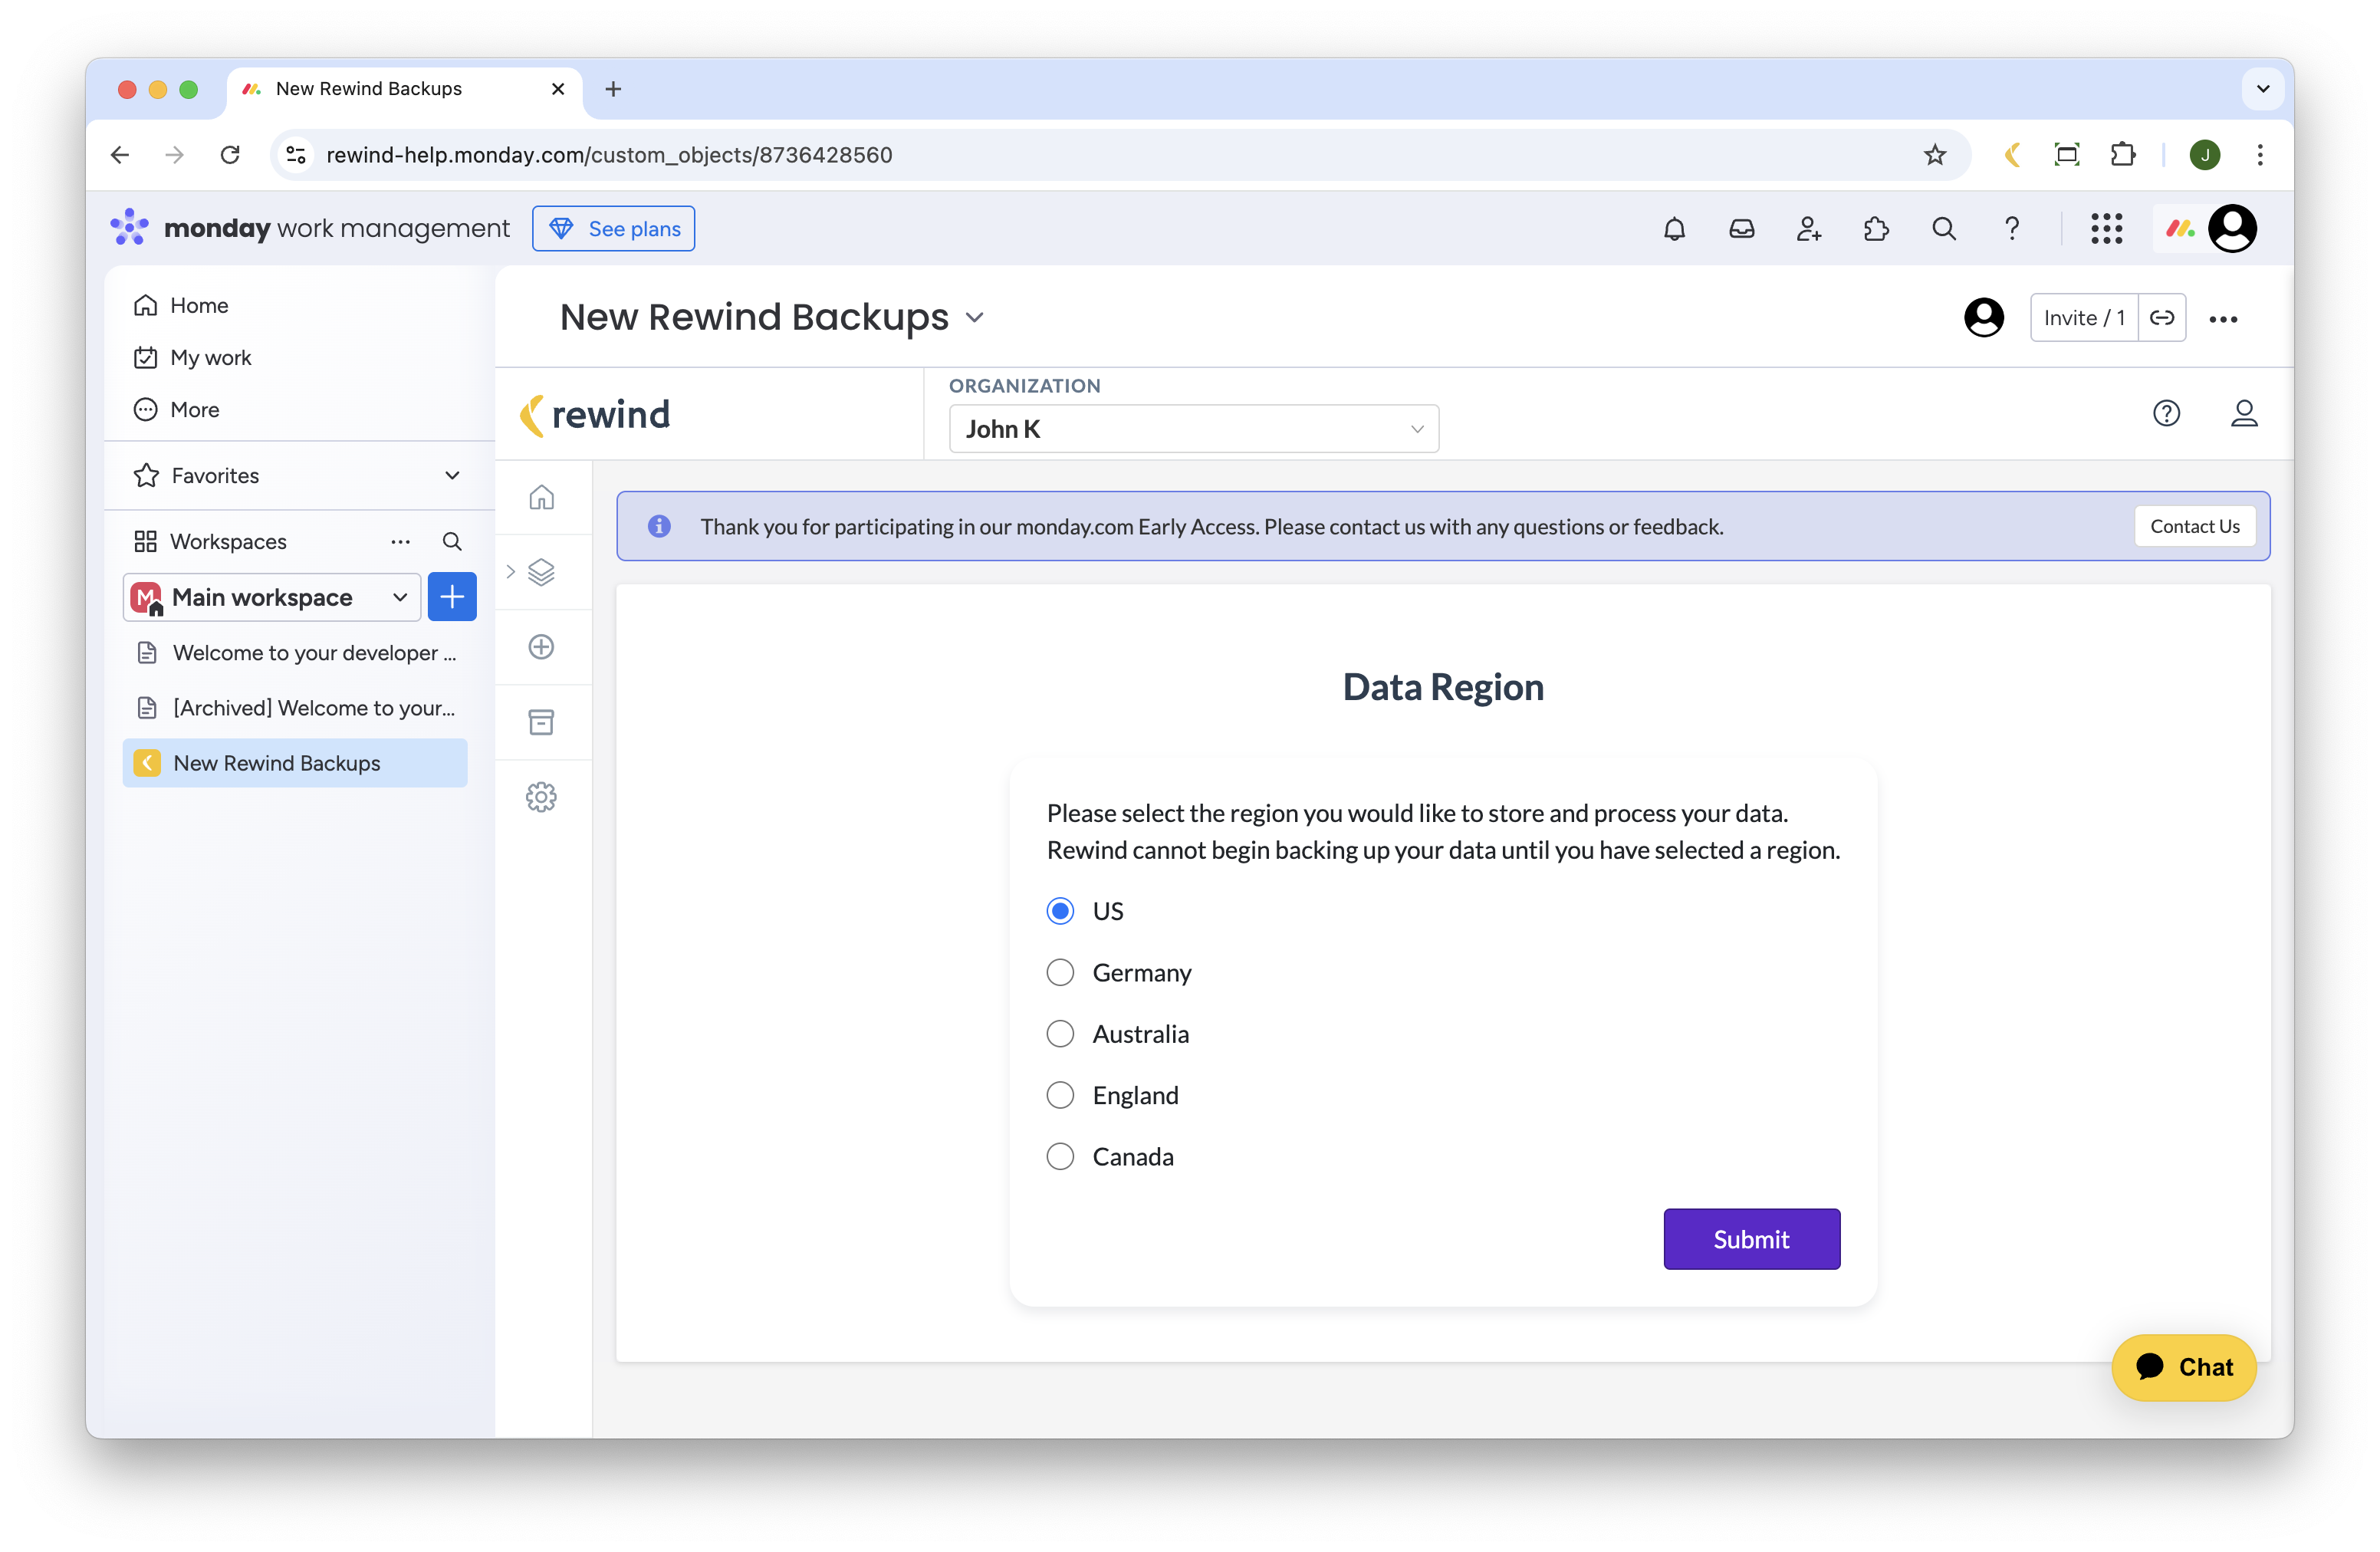Open the Rewind user profile icon
Screen dimensions: 2380x1552
click(2244, 413)
